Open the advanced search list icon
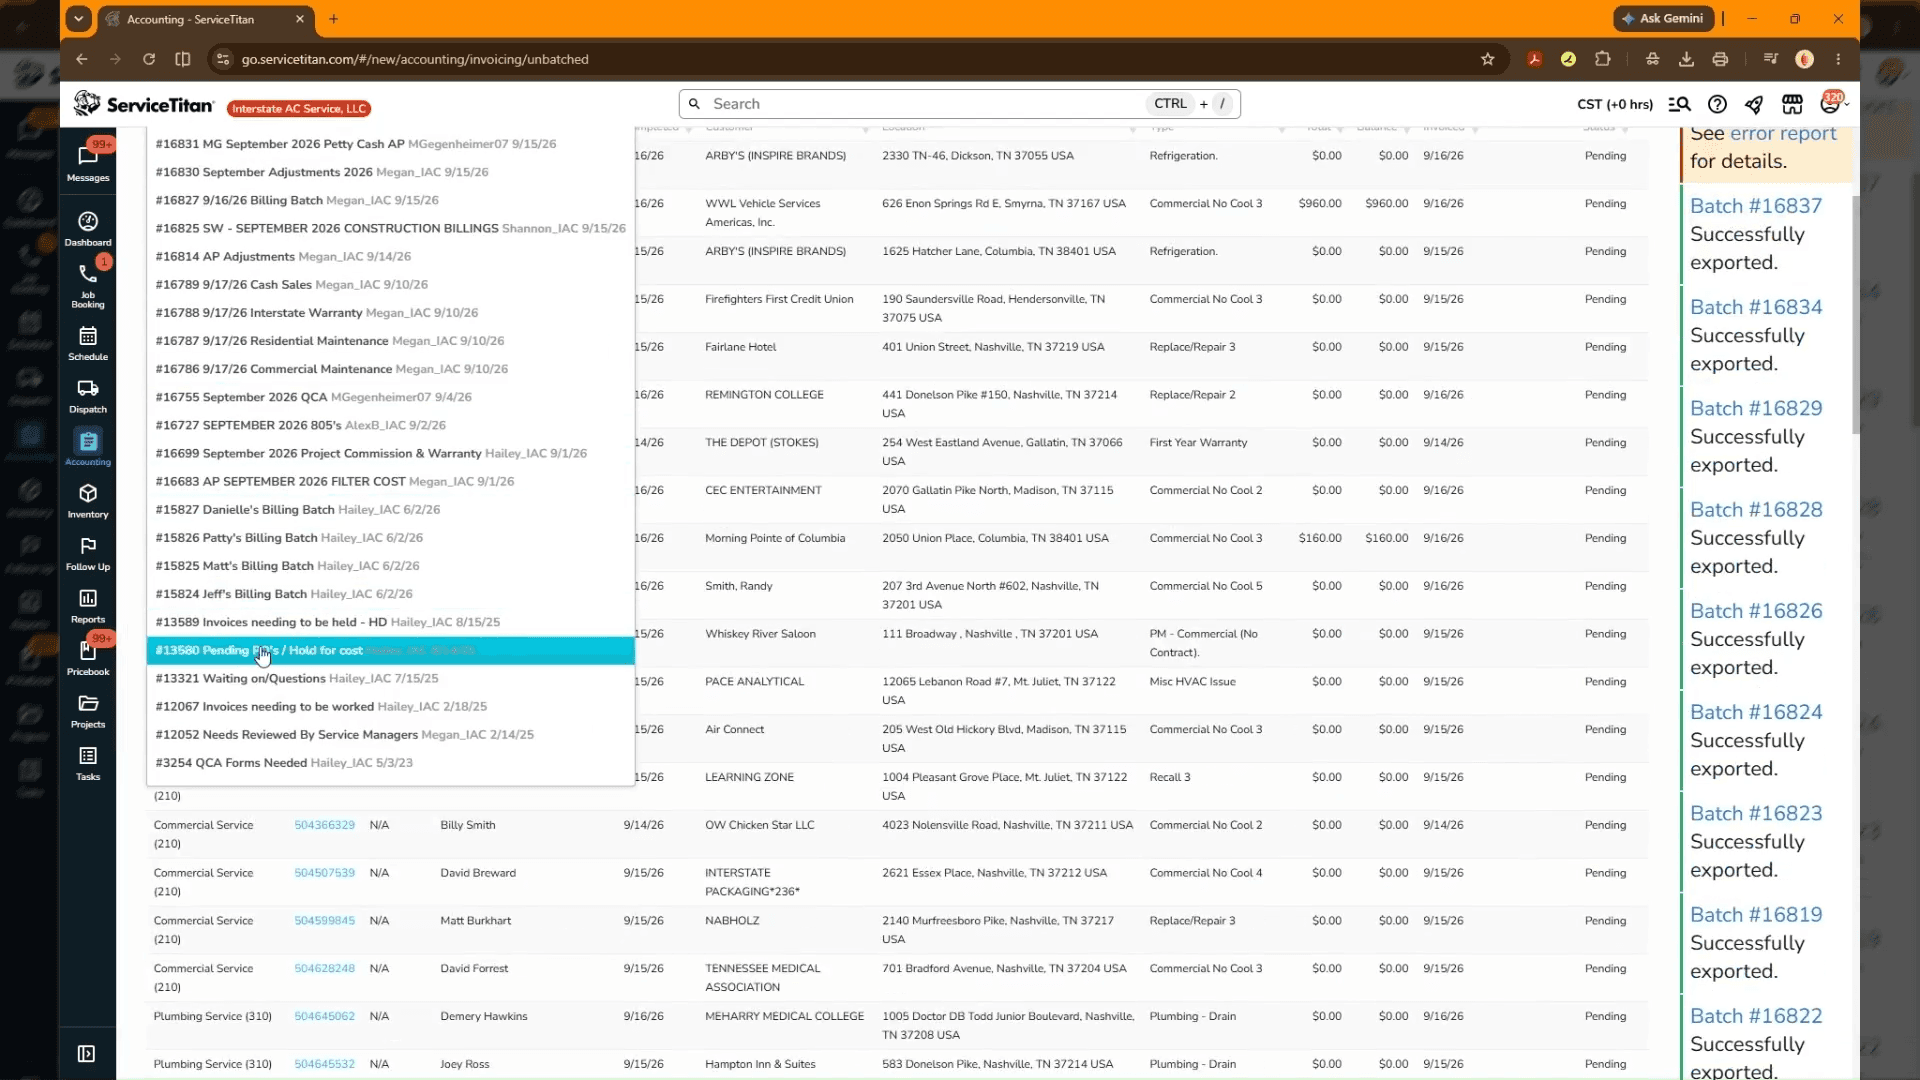 click(1680, 104)
